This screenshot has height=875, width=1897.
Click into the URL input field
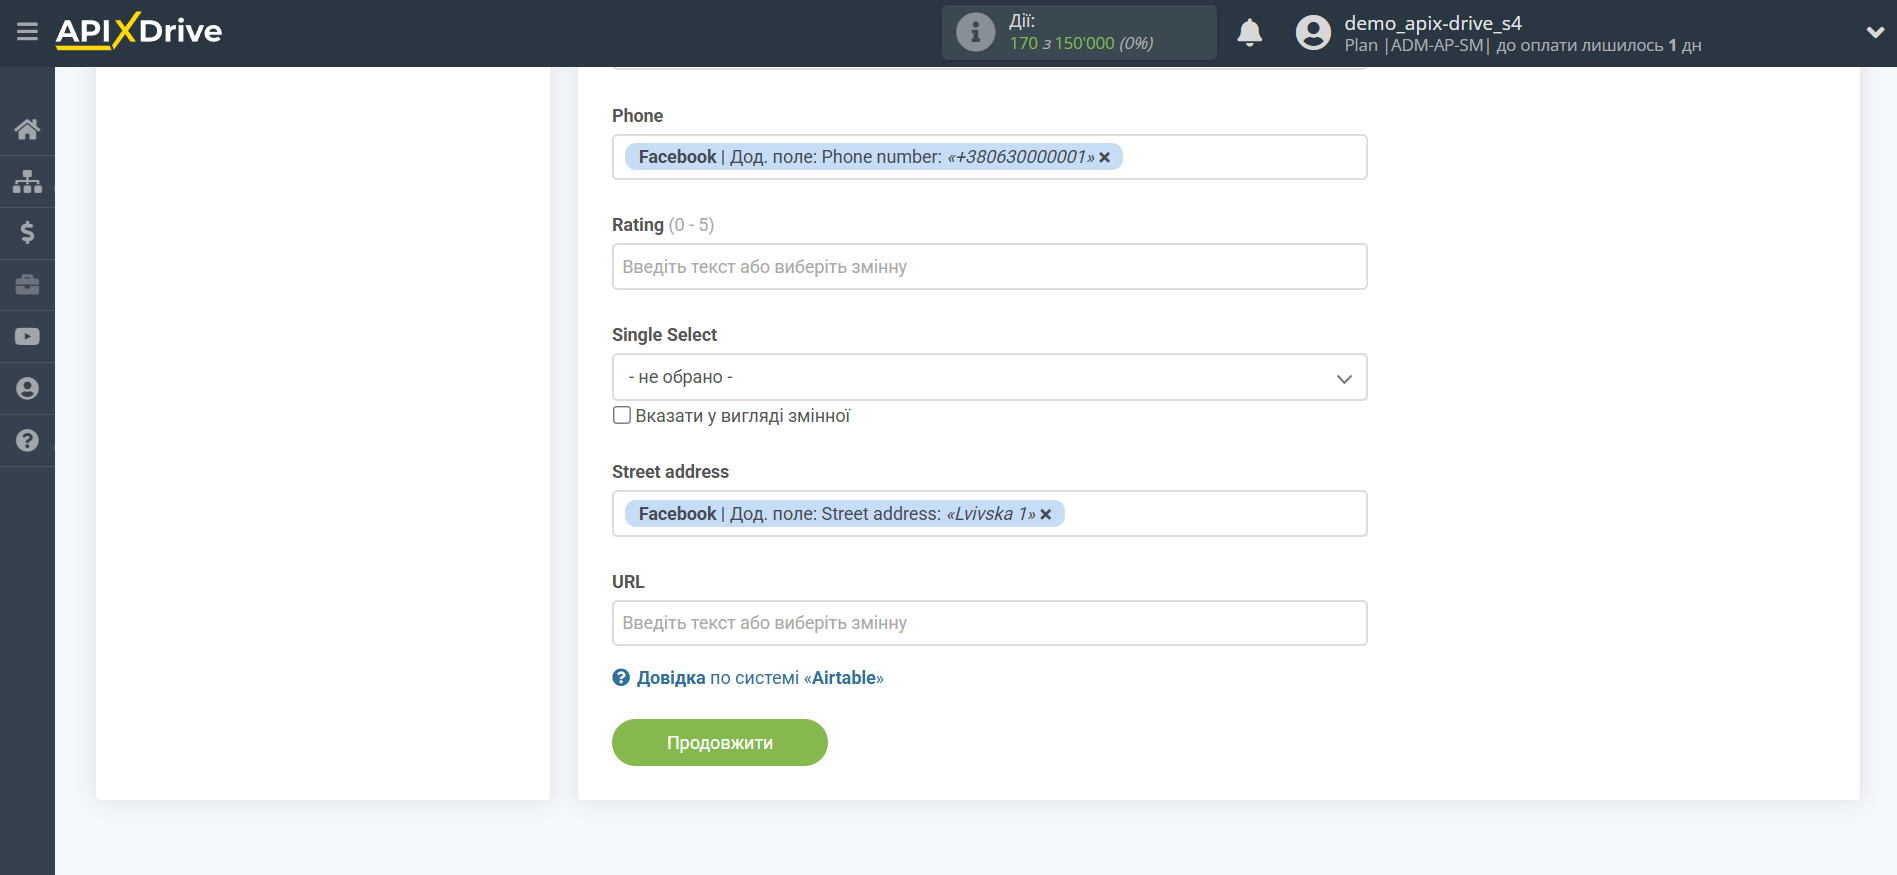pos(989,623)
